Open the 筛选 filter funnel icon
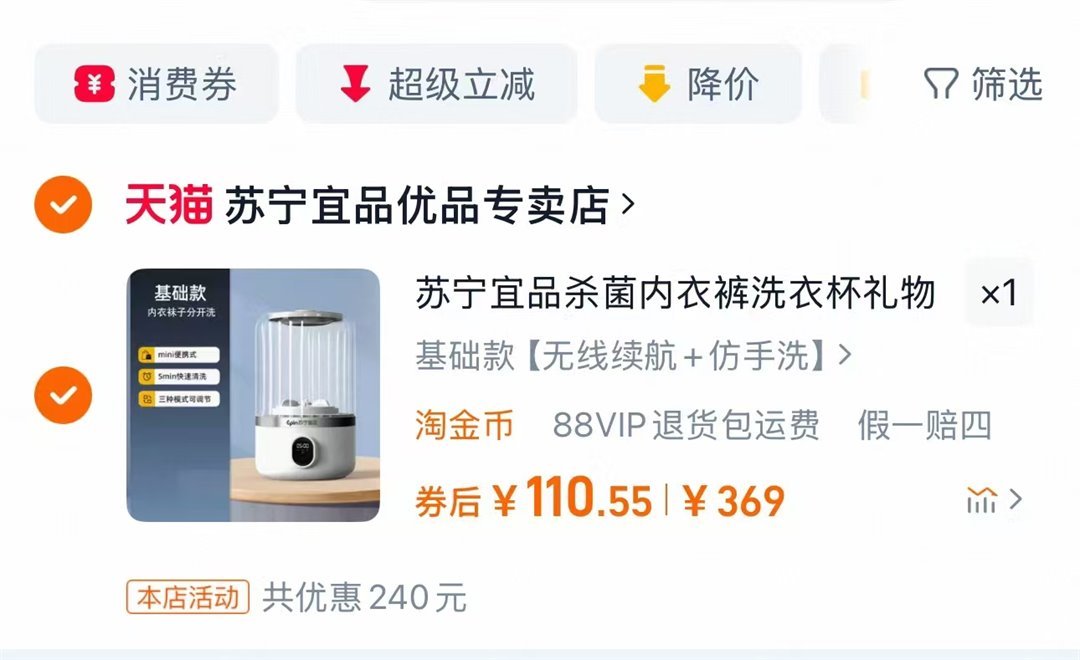 pyautogui.click(x=941, y=84)
